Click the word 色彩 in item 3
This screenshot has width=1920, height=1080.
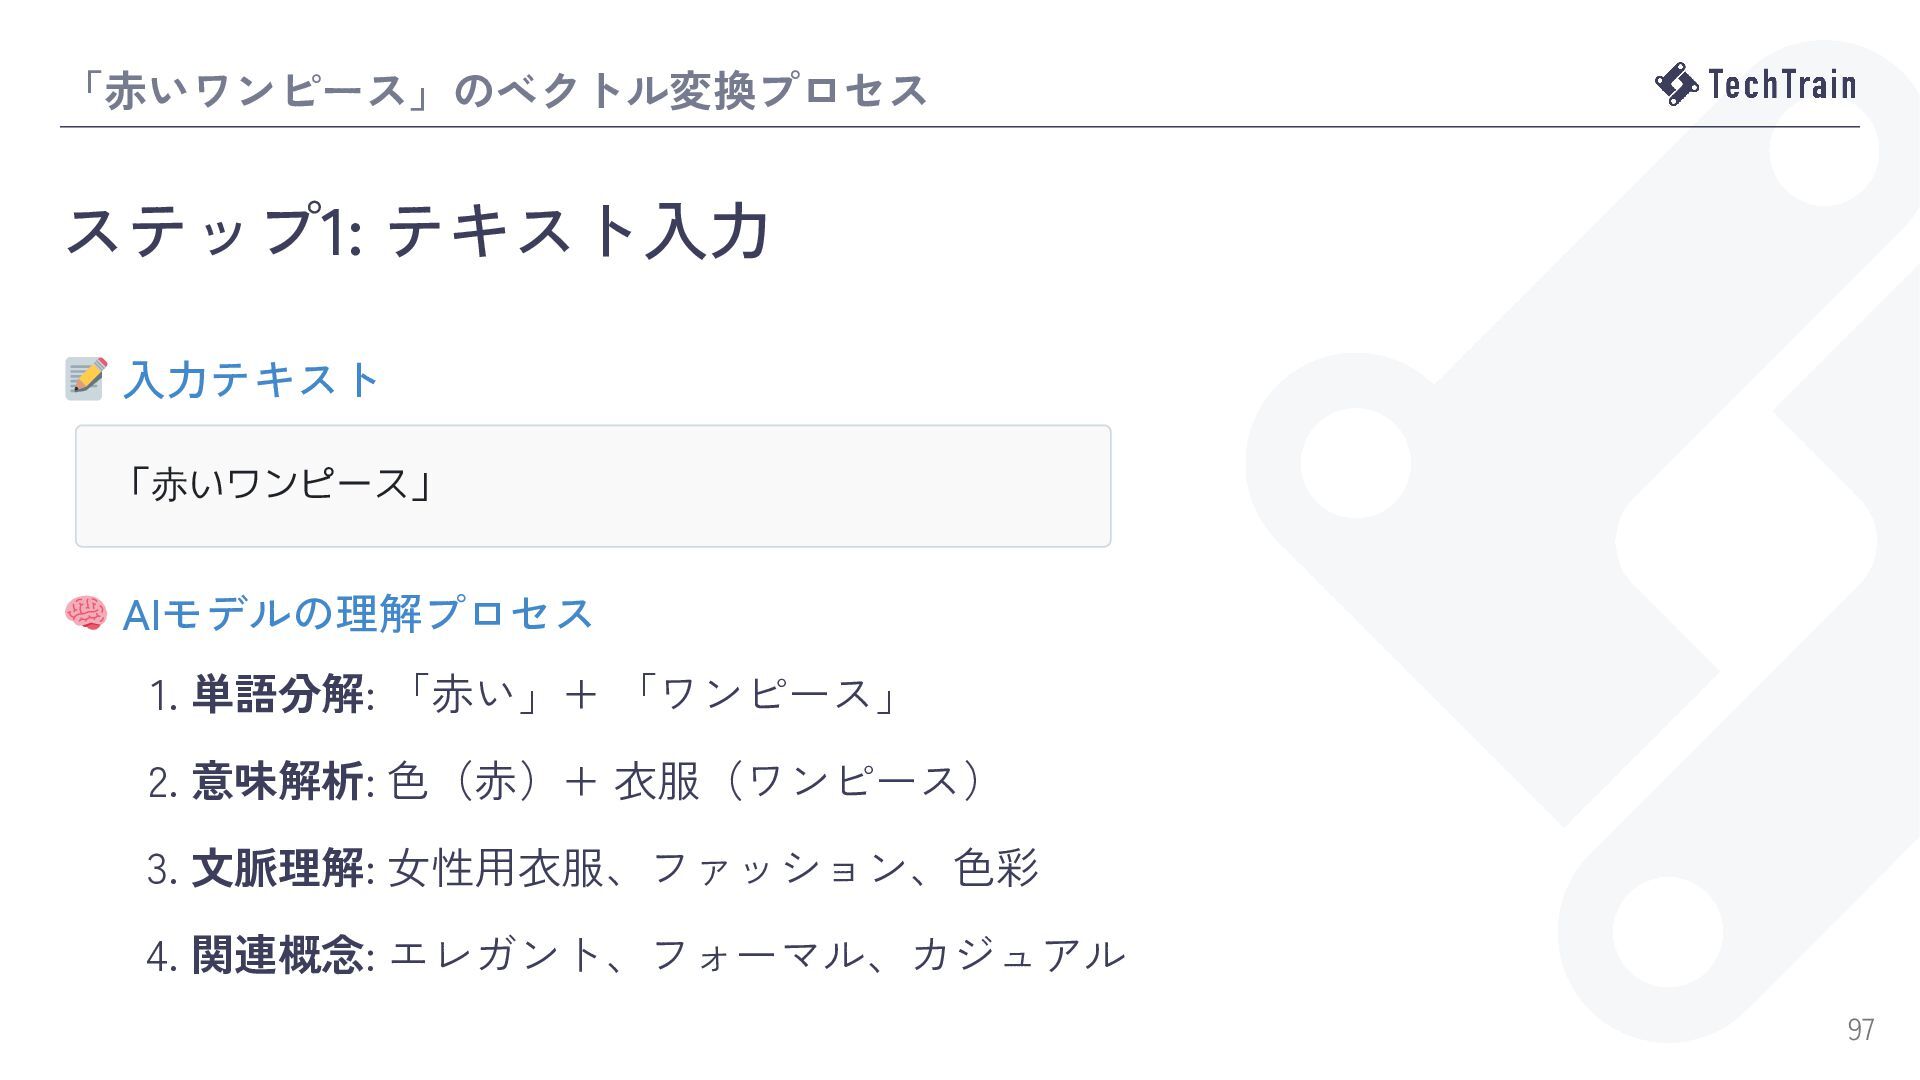click(996, 868)
